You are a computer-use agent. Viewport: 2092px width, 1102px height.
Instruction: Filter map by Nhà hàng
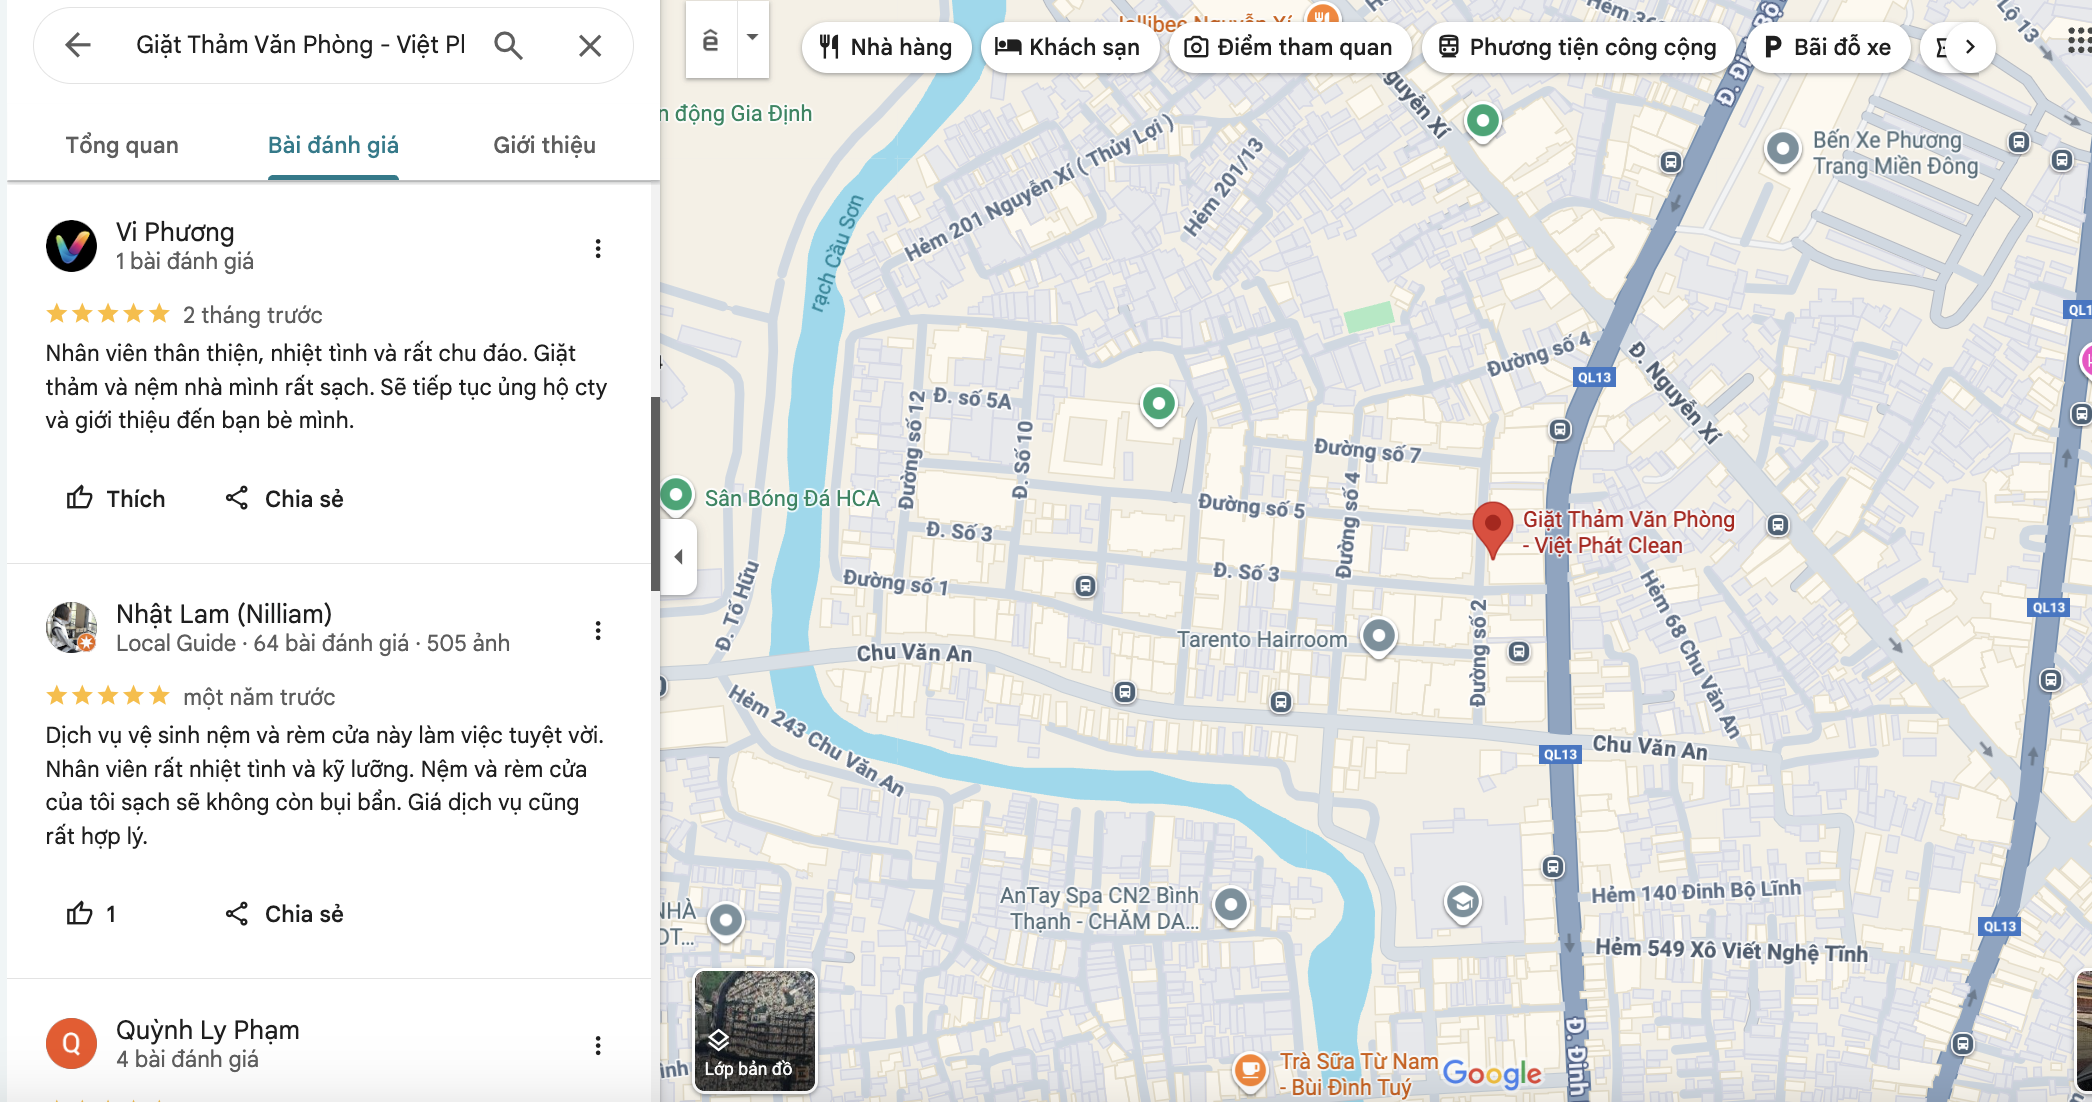click(x=885, y=47)
